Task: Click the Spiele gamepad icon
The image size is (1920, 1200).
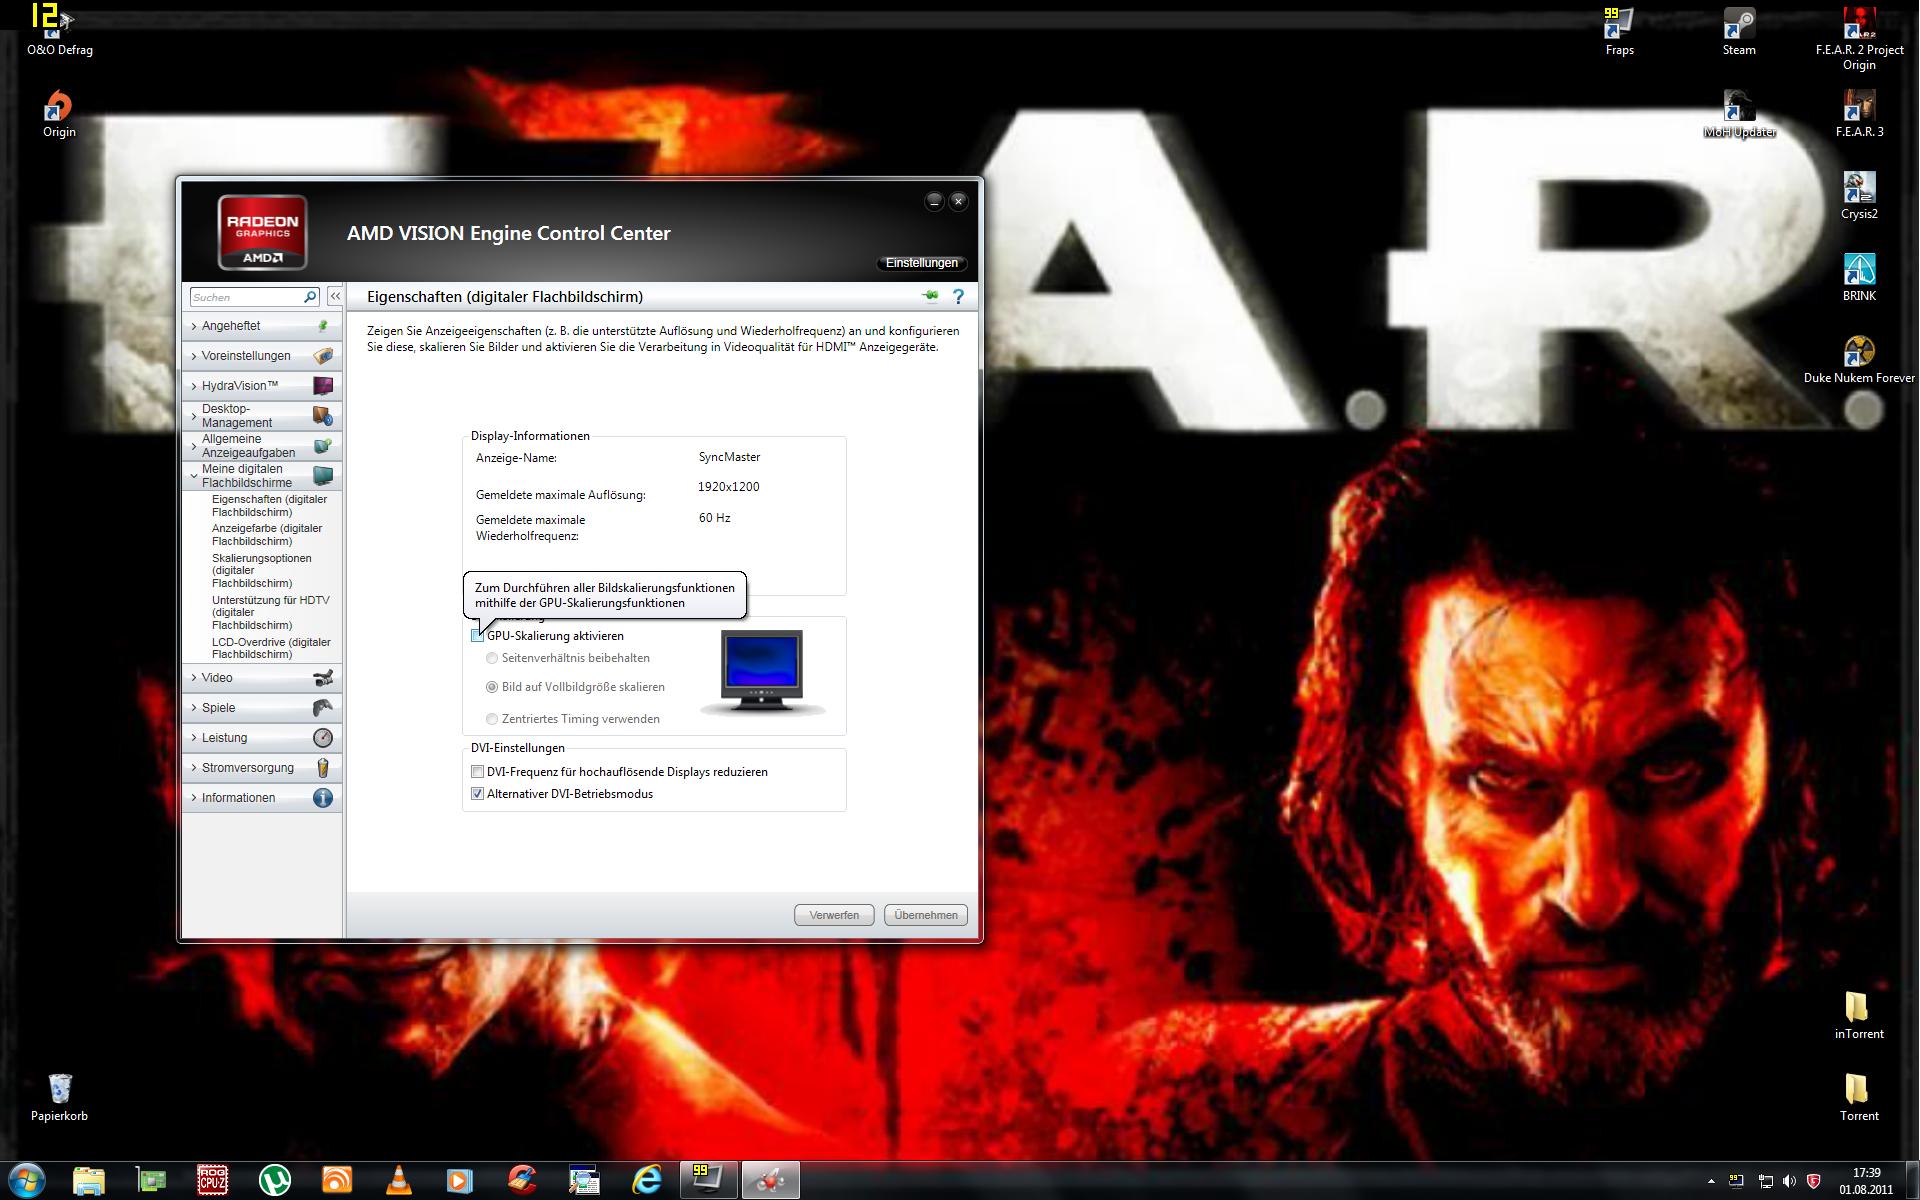Action: coord(323,708)
